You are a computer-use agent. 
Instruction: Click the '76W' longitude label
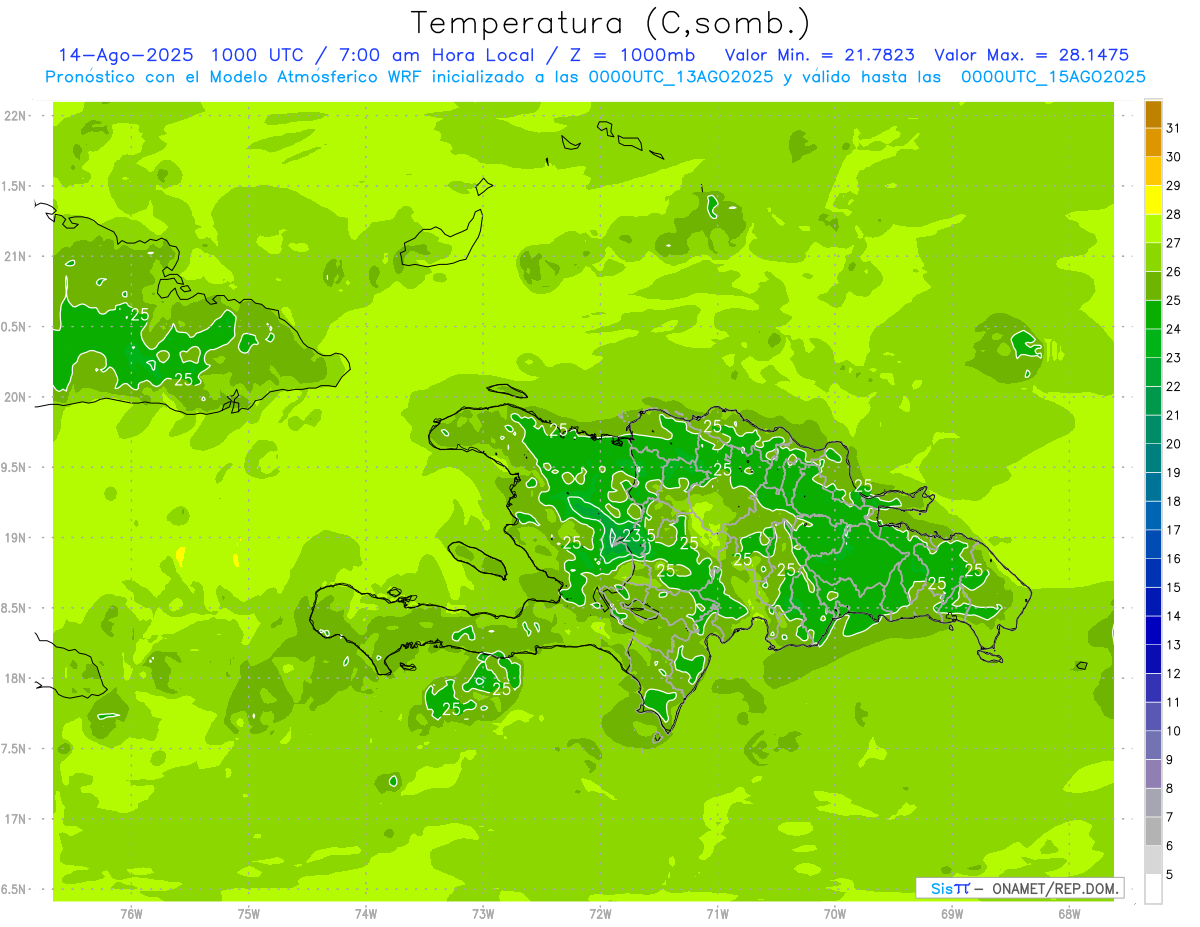[x=131, y=913]
